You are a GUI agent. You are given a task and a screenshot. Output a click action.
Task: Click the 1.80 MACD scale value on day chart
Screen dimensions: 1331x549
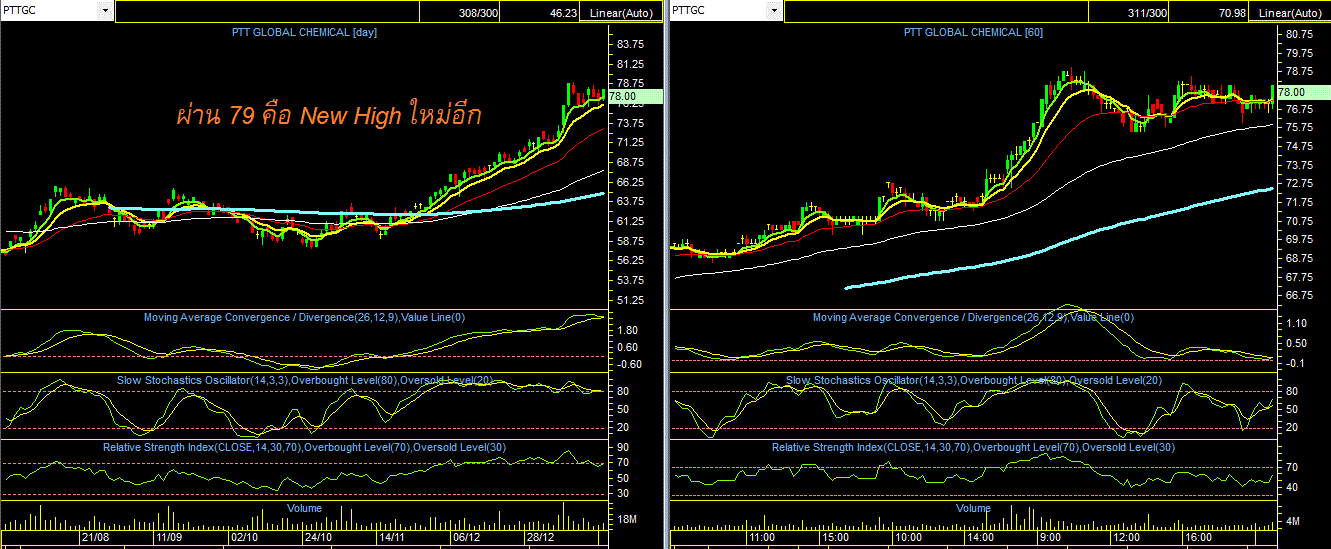[x=628, y=330]
